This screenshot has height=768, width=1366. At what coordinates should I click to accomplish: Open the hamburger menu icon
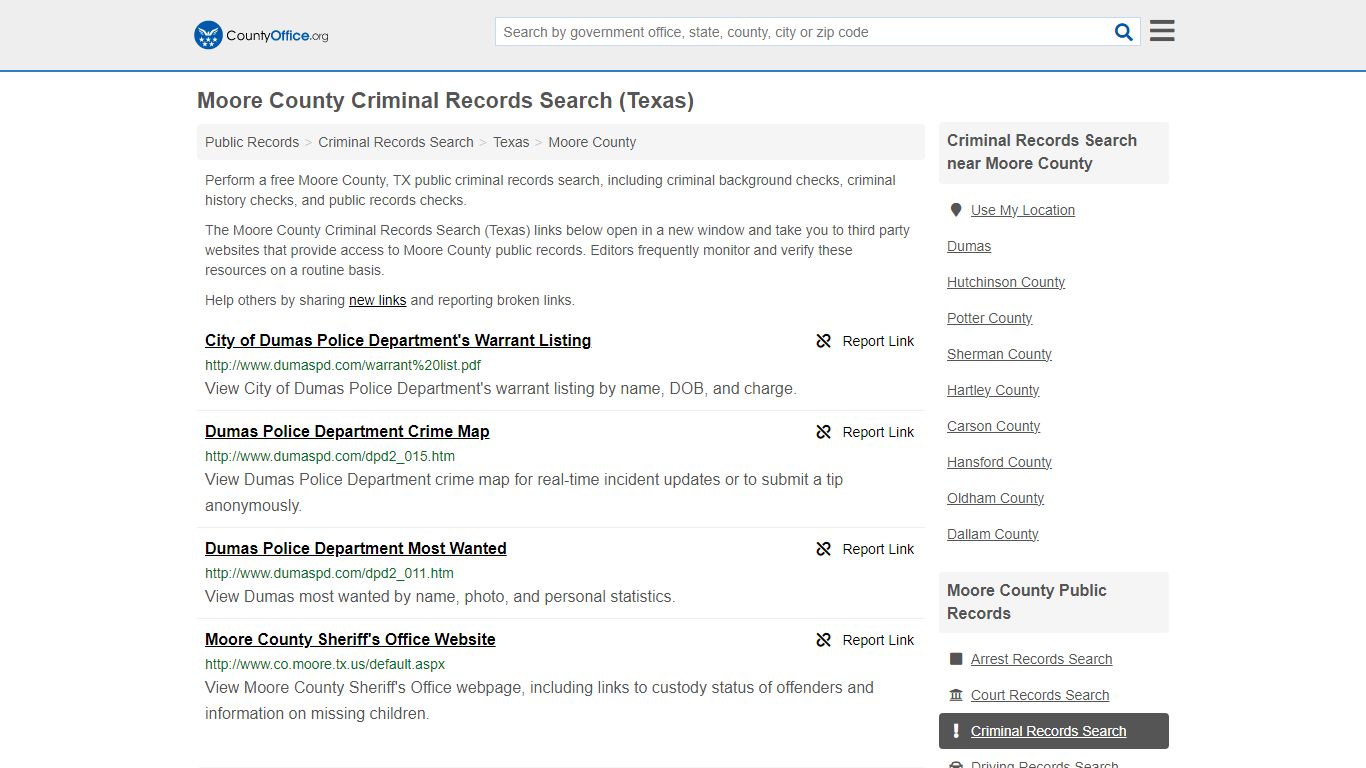click(1162, 31)
